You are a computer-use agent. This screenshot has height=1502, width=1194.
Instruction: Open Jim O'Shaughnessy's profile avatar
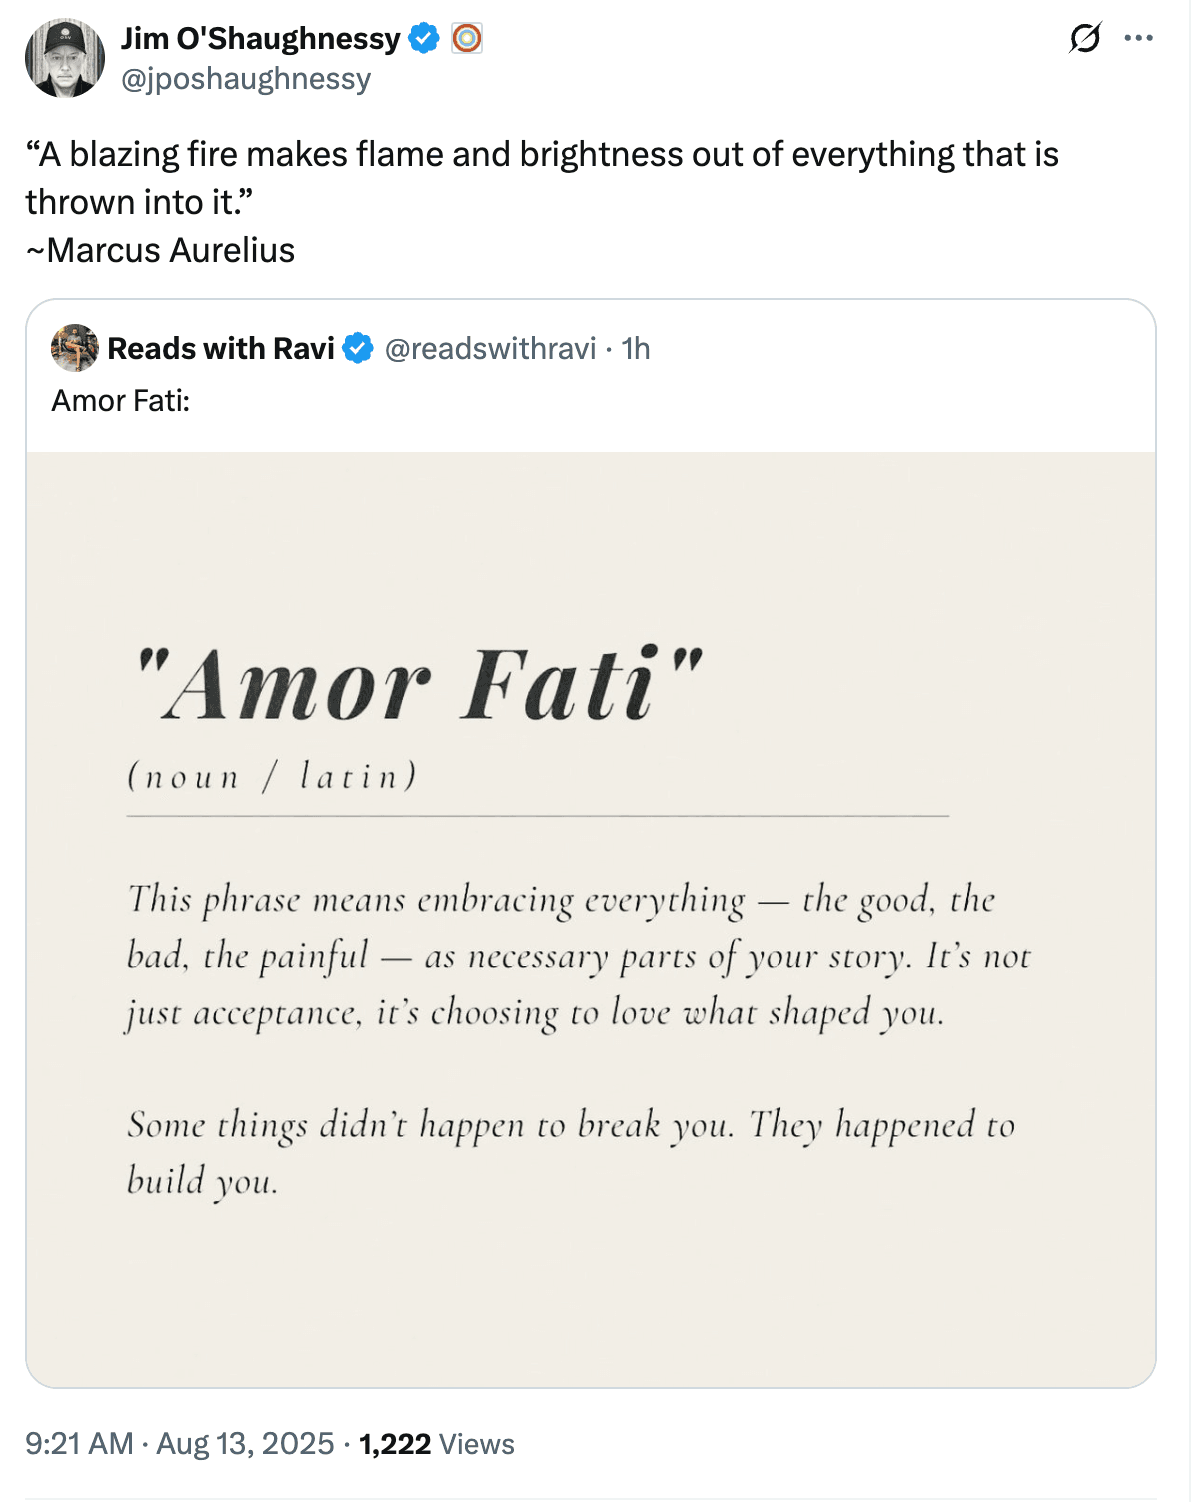coord(65,58)
